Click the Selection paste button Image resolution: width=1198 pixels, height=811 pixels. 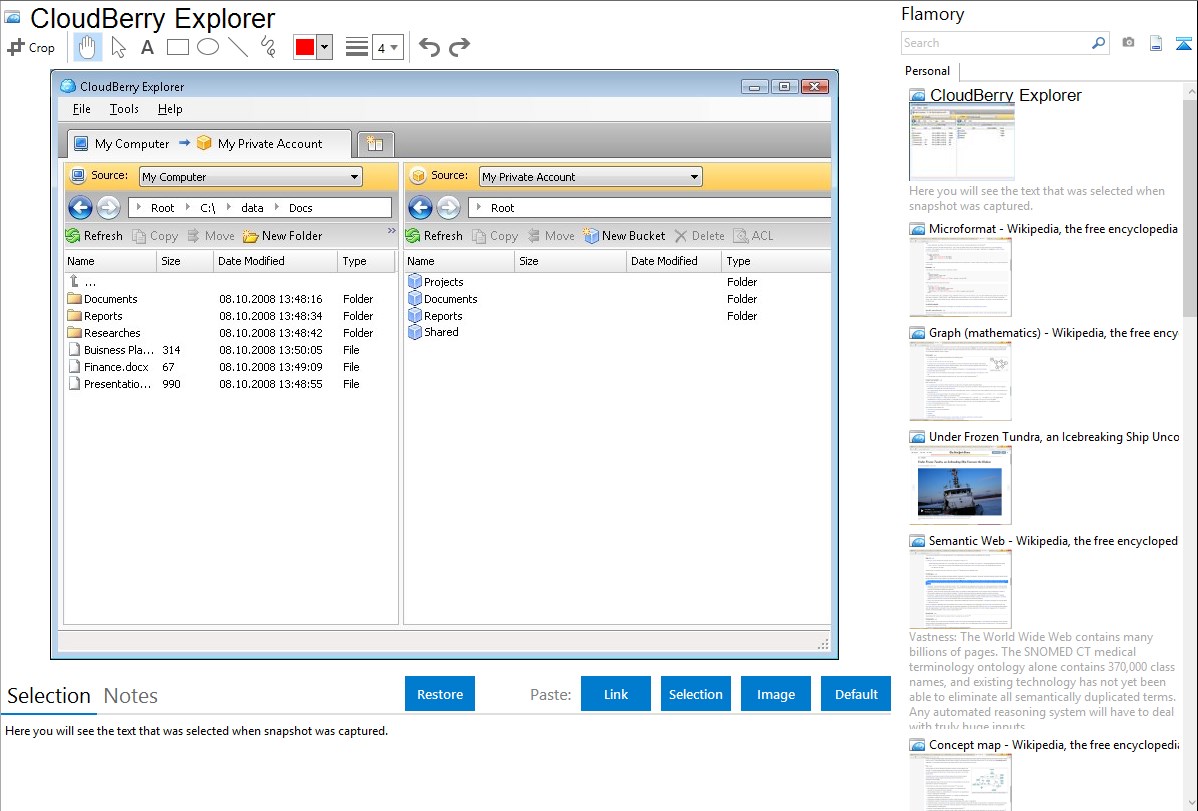click(695, 694)
